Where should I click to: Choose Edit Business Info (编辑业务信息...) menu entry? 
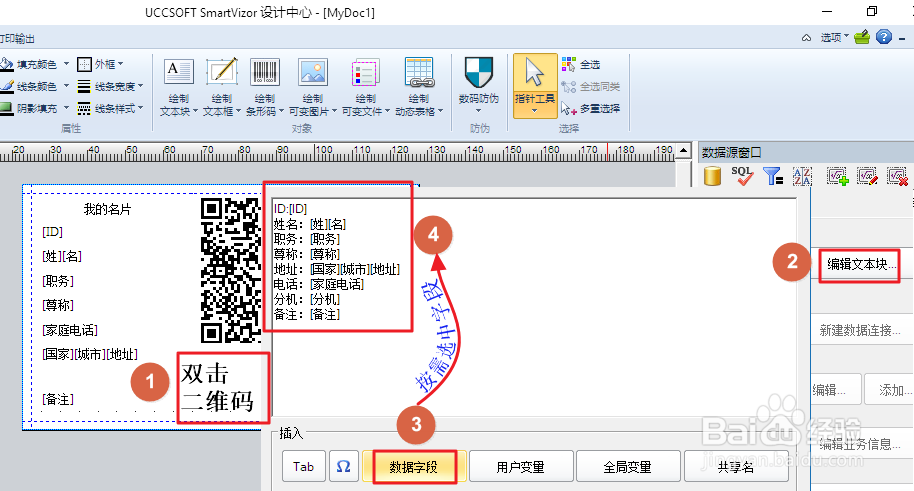(860, 445)
